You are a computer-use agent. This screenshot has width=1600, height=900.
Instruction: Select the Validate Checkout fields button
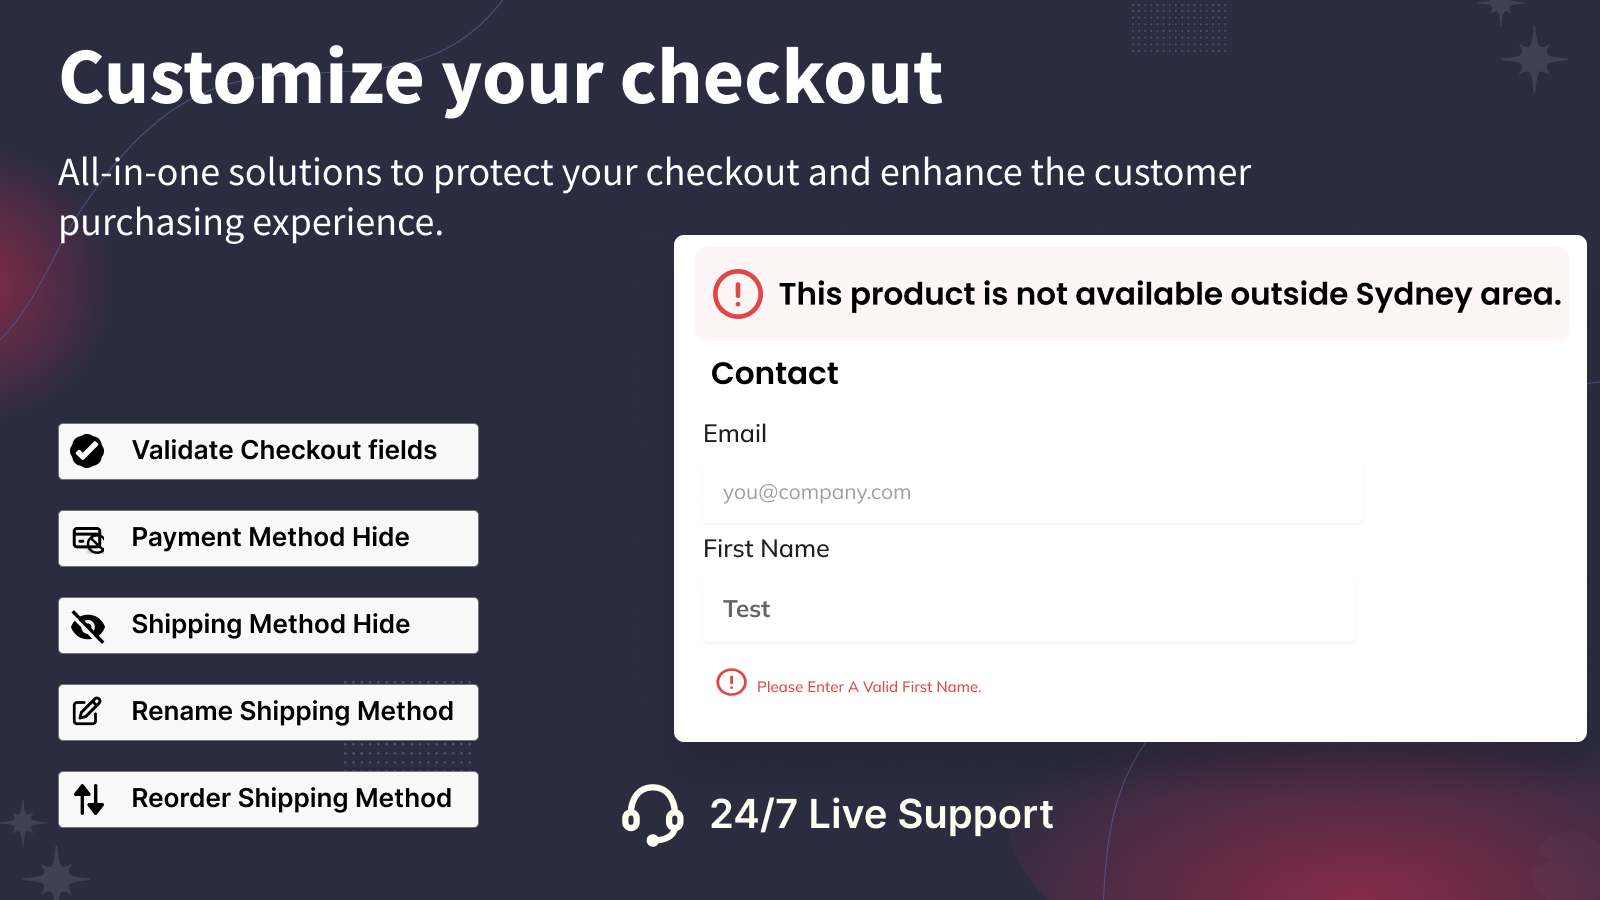coord(268,451)
